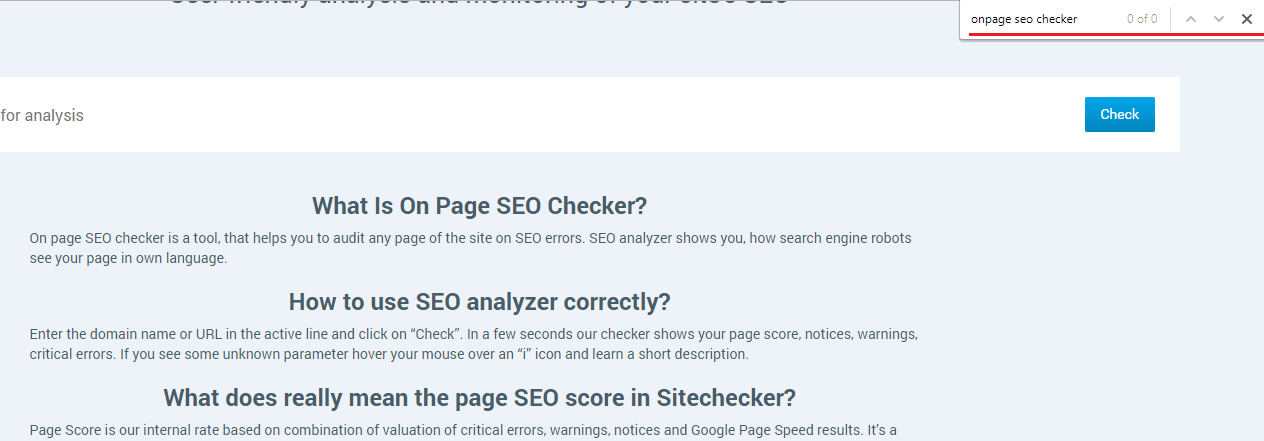
Task: Click paragraph line starting "Page Score is our internal"
Action: [x=463, y=430]
